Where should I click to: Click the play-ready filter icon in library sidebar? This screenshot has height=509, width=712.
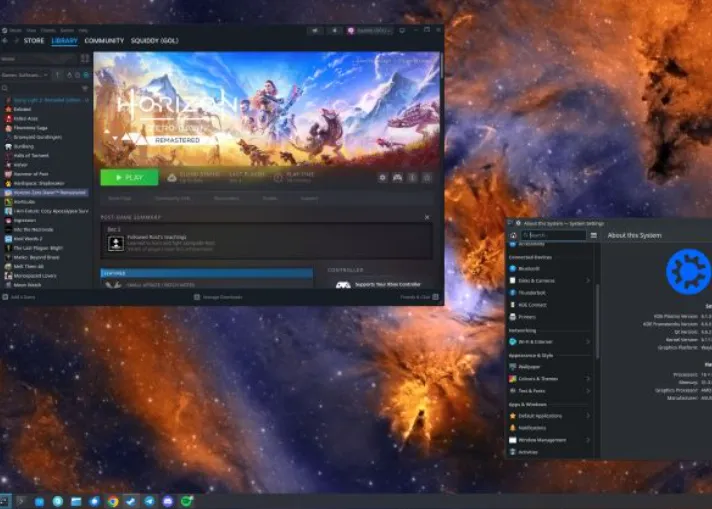[x=86, y=75]
